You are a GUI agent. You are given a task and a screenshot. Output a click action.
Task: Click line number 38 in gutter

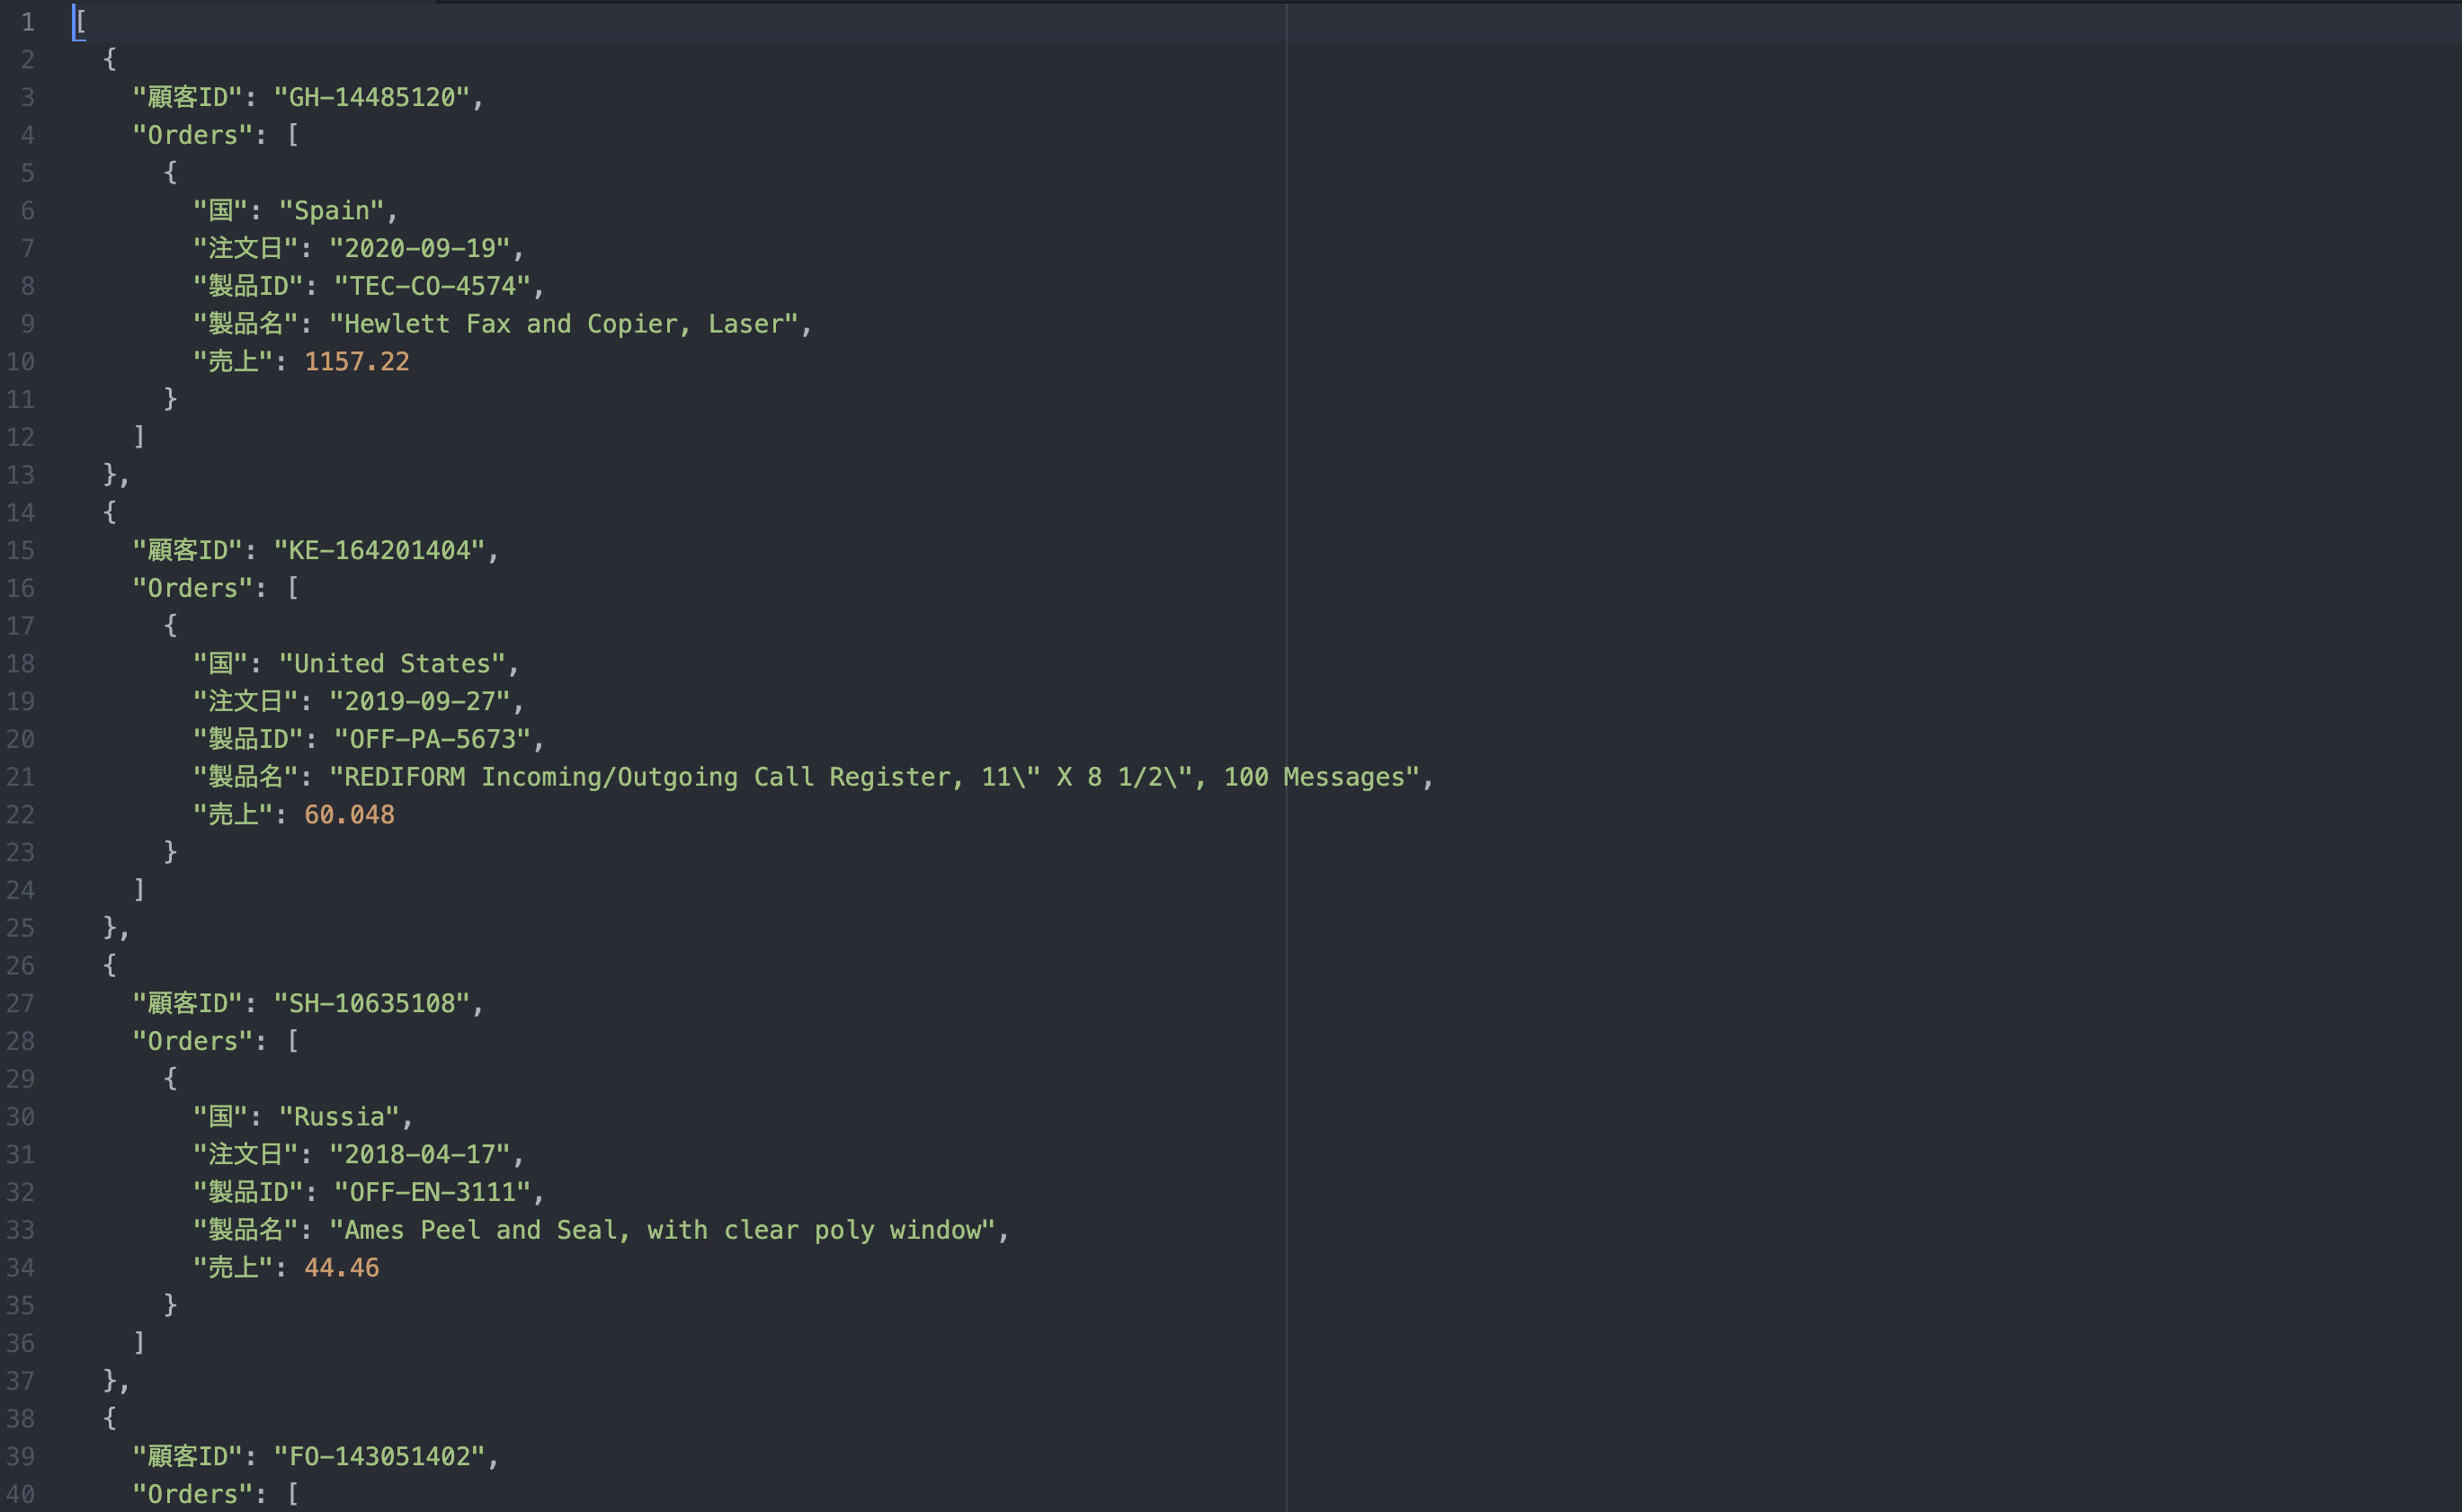point(20,1419)
